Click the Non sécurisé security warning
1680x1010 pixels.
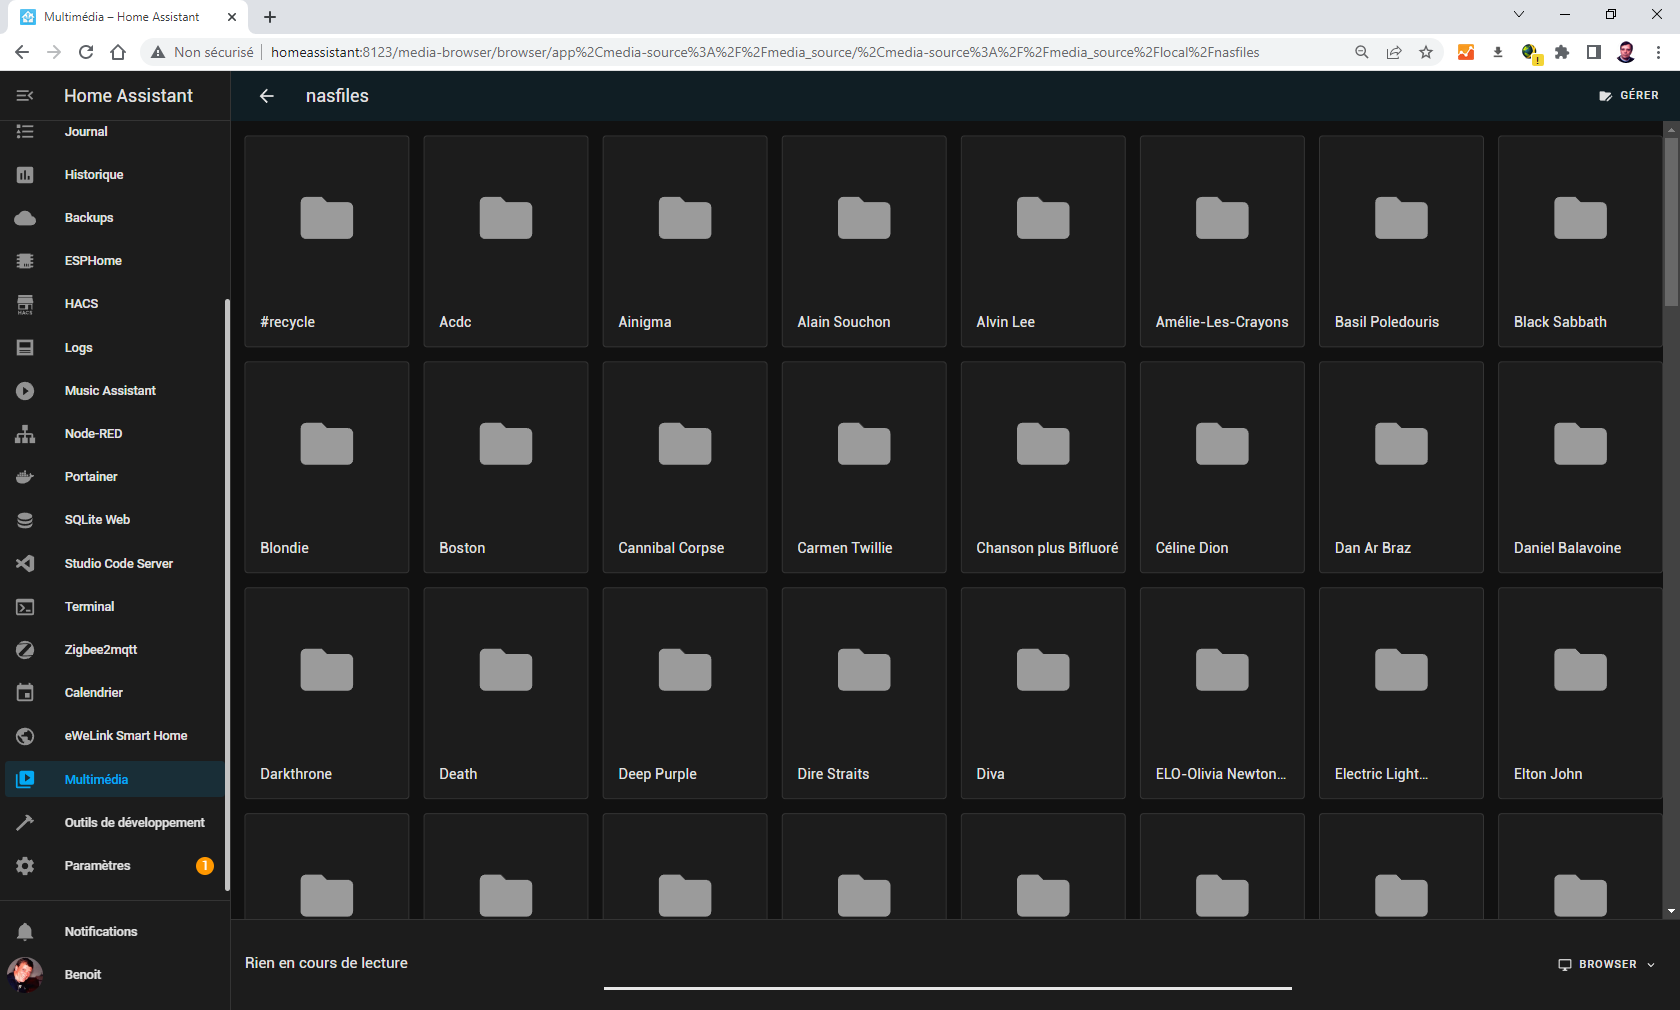tap(203, 52)
